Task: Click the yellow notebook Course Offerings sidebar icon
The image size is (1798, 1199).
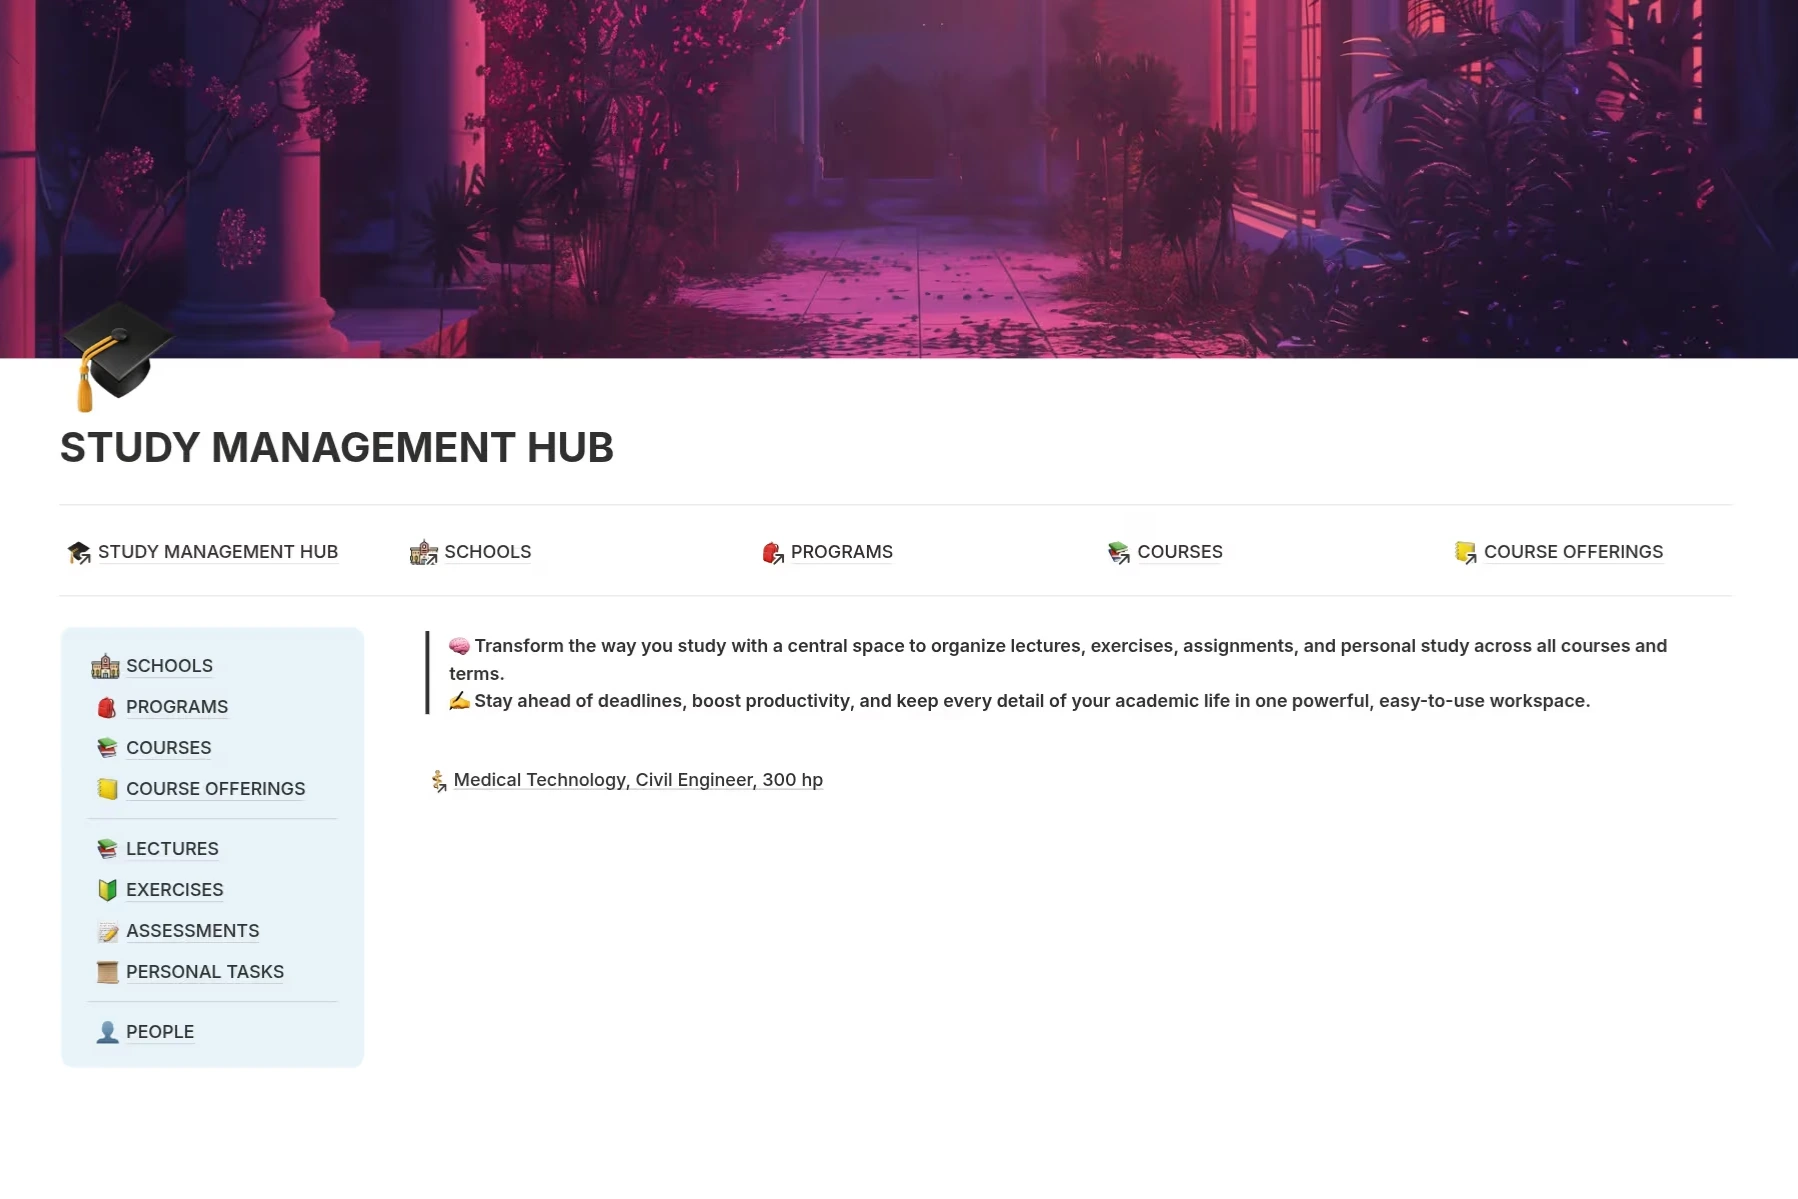Action: click(107, 789)
